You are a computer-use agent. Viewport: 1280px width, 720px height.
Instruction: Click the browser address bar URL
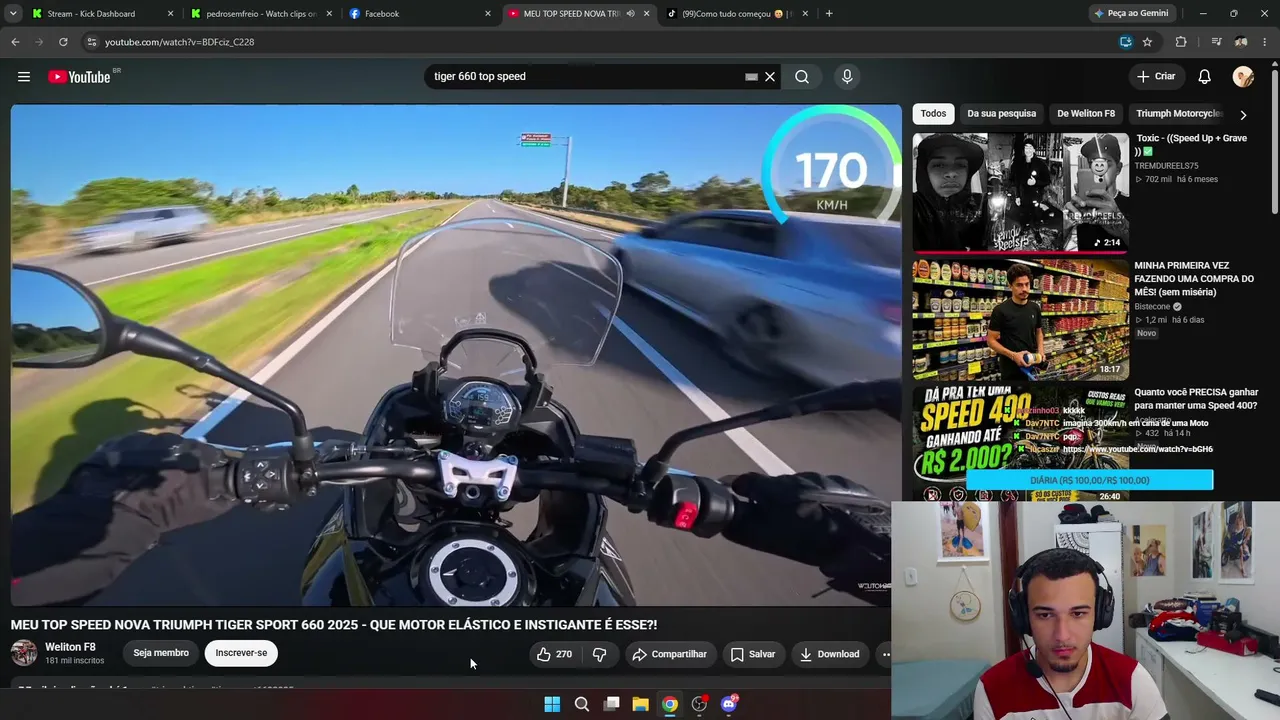[x=179, y=42]
